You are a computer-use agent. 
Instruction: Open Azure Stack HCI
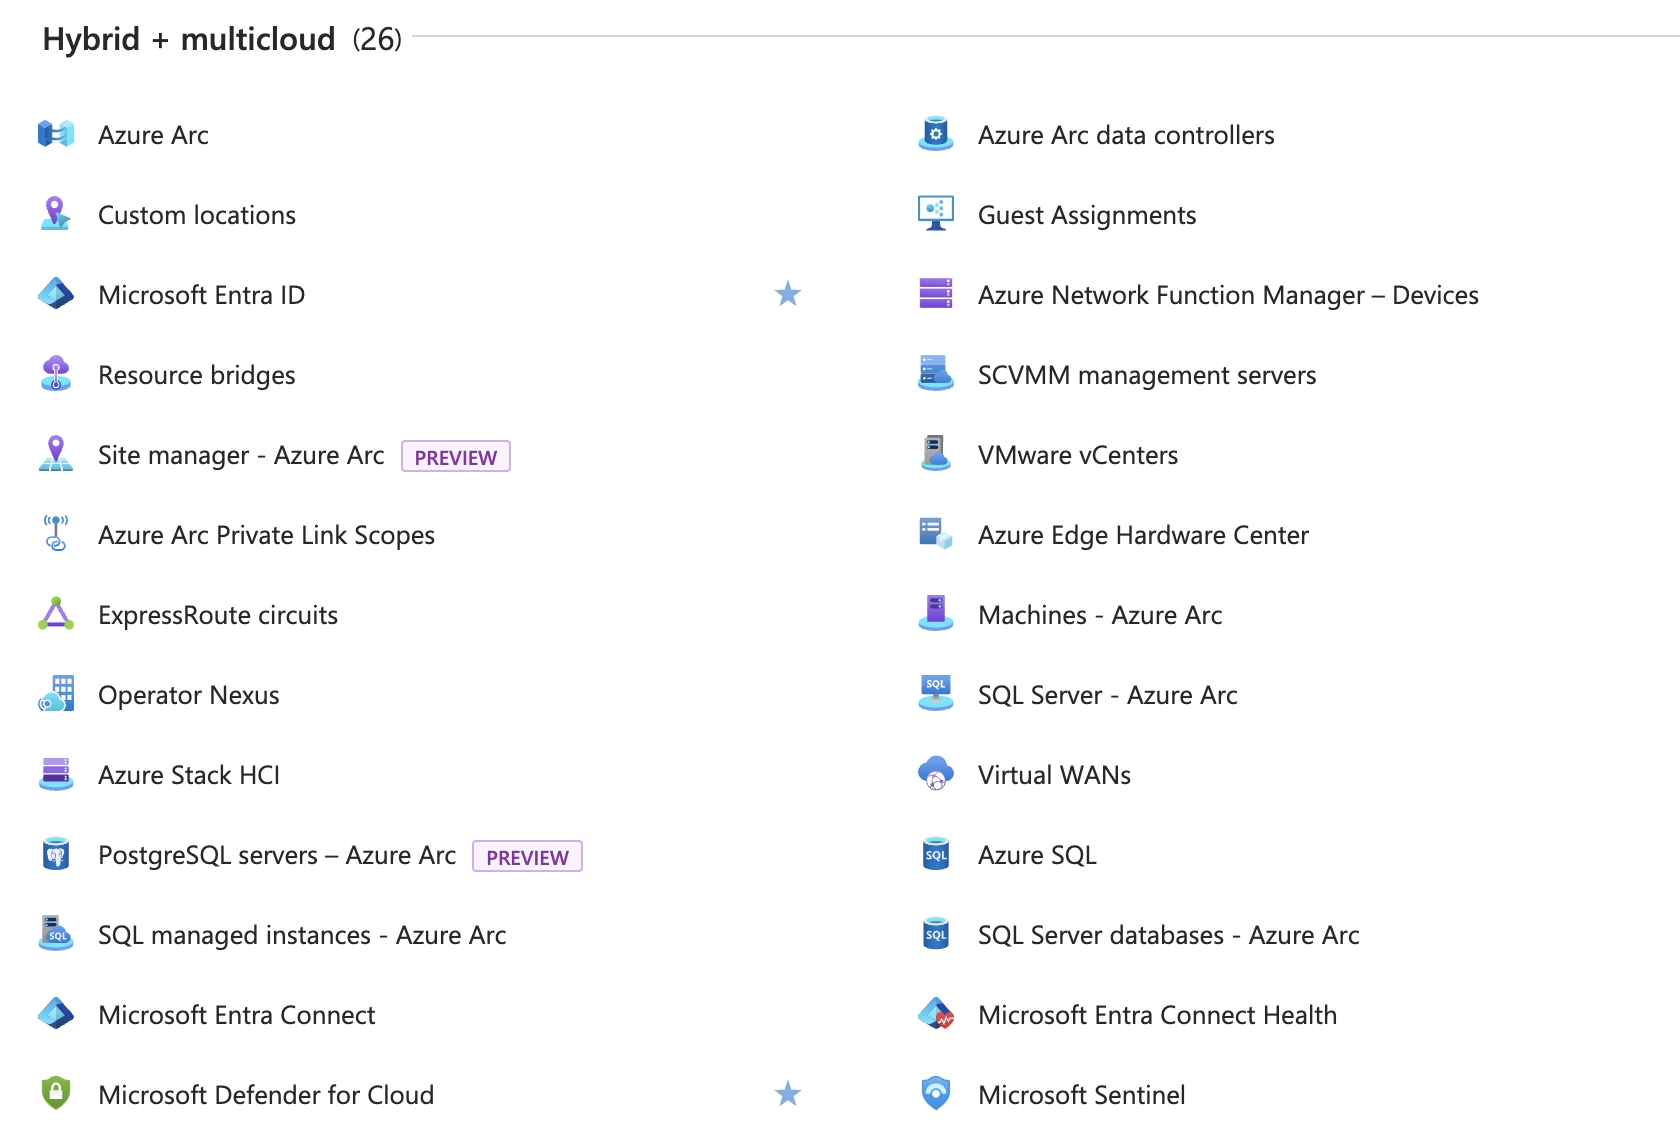pos(189,775)
